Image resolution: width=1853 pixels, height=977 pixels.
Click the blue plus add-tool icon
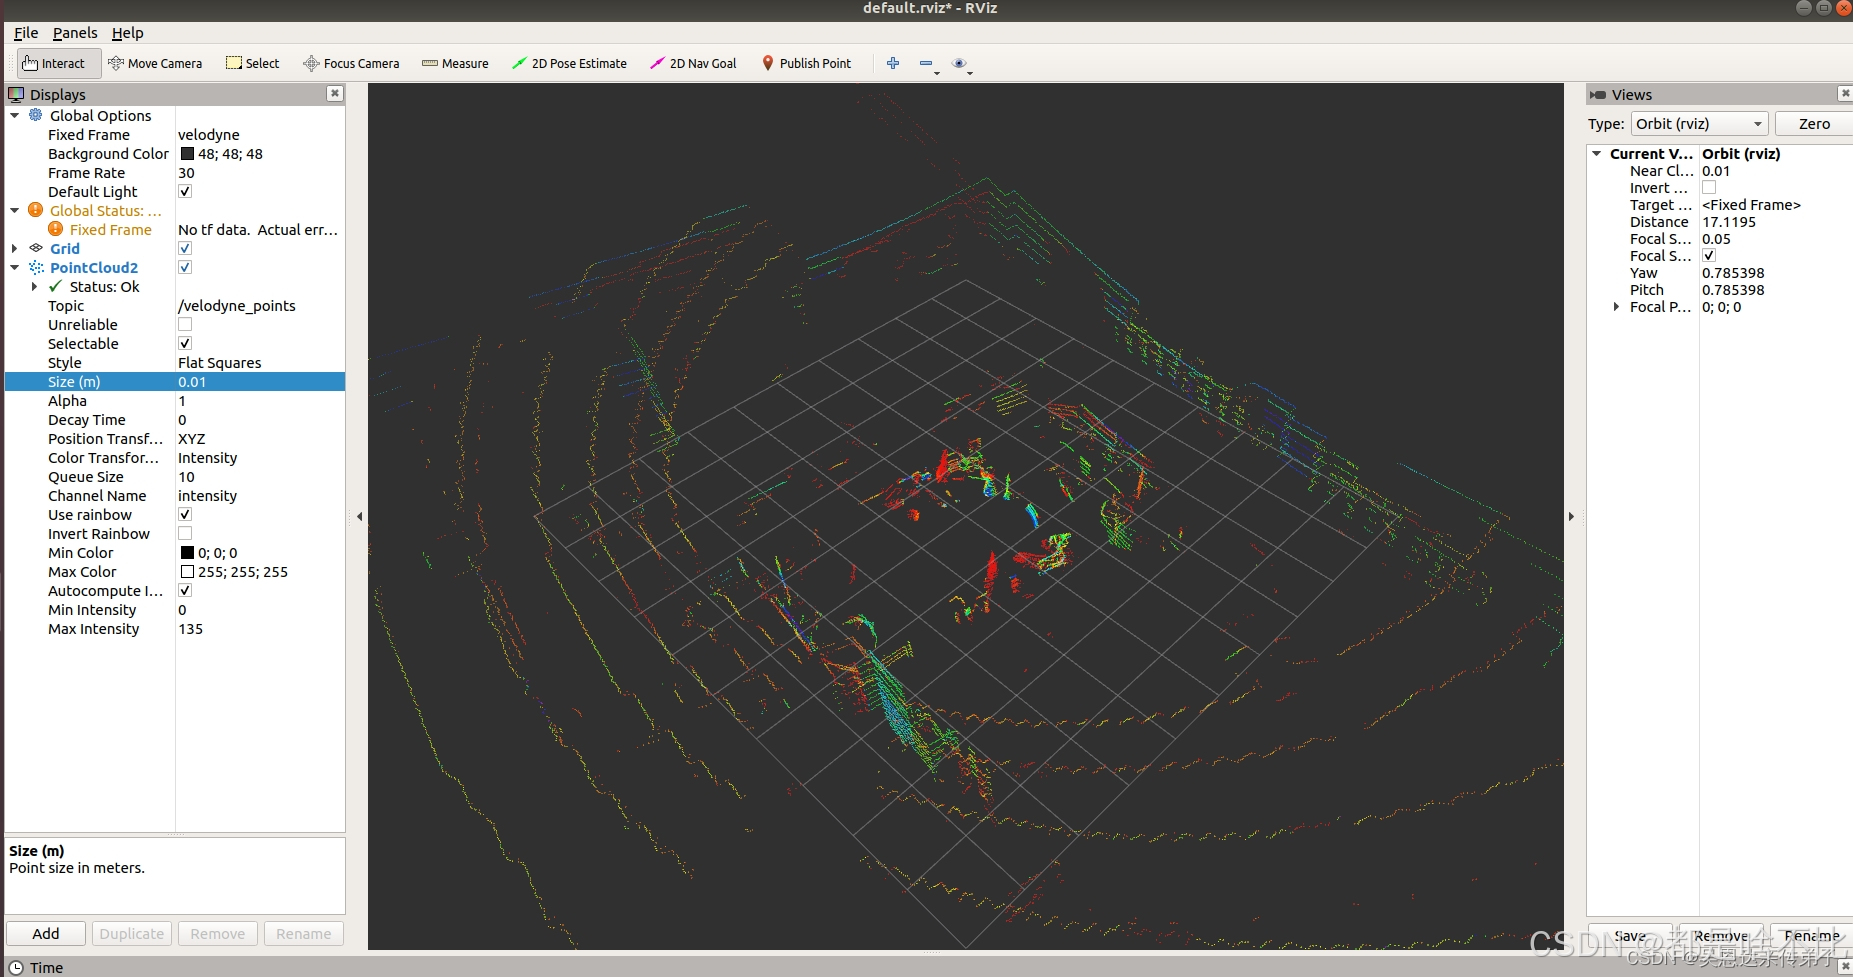click(x=893, y=63)
